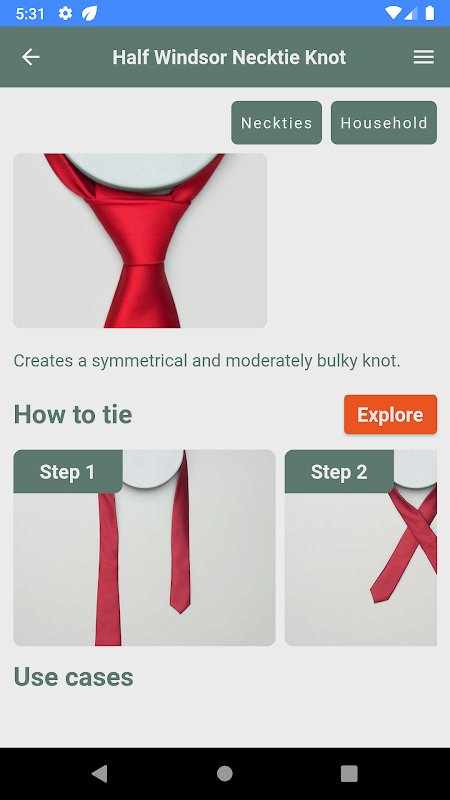The height and width of the screenshot is (800, 450).
Task: Open recent apps square button
Action: pos(349,773)
